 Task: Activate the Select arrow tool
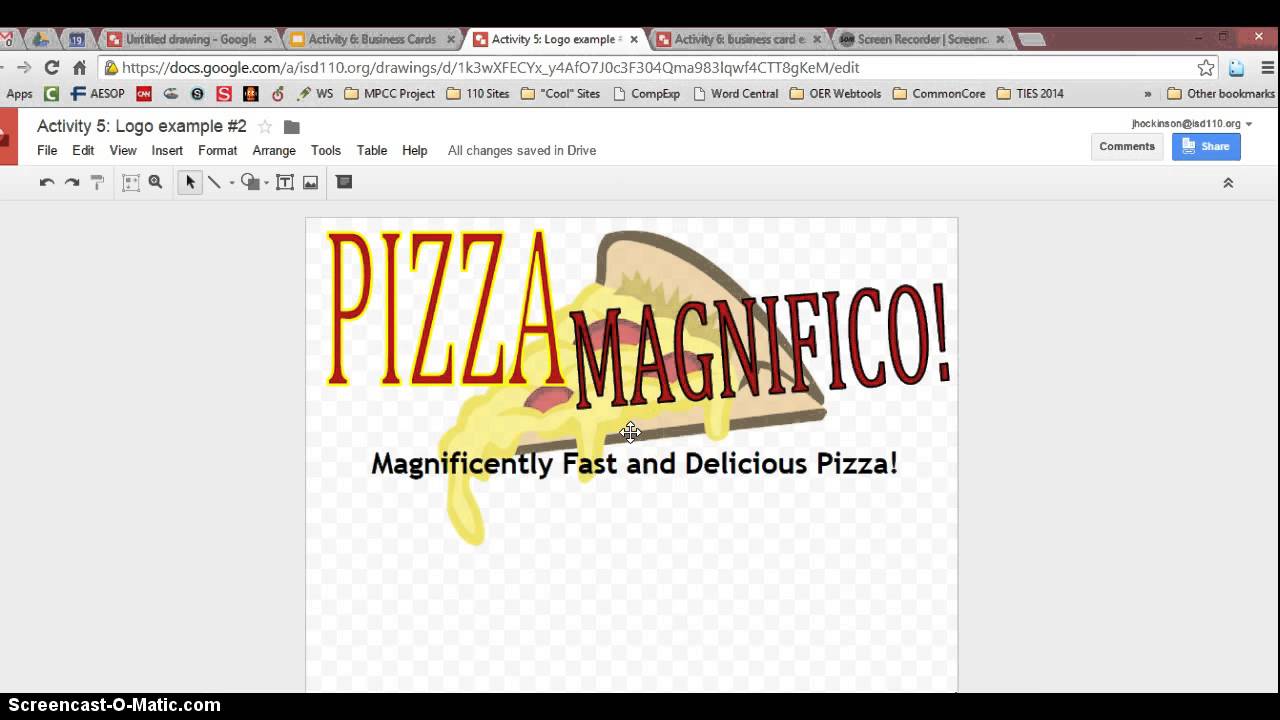pyautogui.click(x=189, y=182)
